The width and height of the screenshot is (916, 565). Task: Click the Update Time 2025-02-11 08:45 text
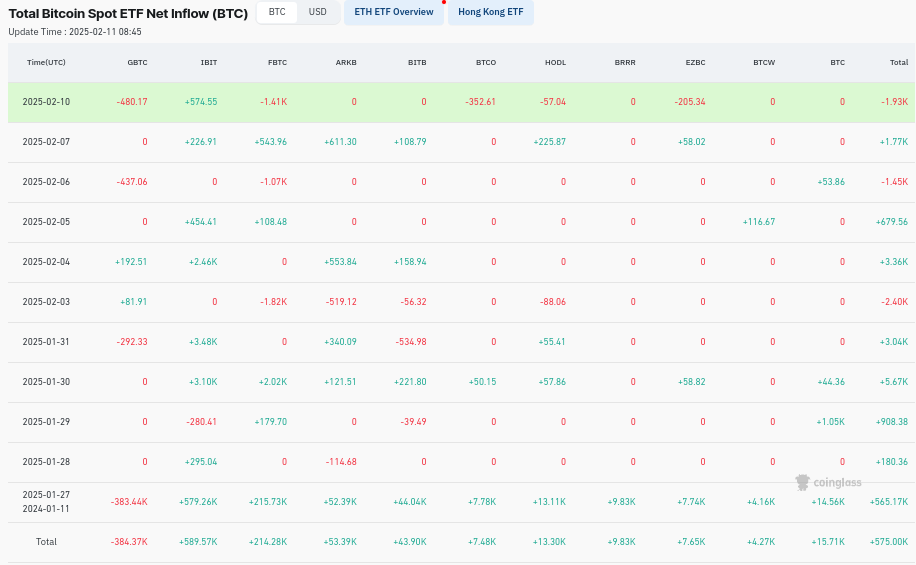[75, 32]
